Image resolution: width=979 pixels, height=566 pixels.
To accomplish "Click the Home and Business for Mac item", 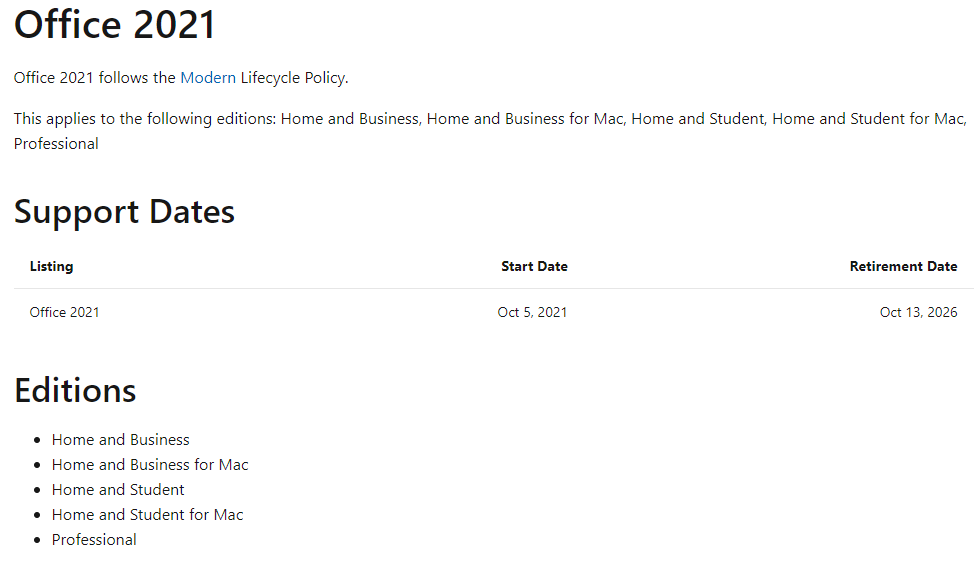I will pos(150,465).
